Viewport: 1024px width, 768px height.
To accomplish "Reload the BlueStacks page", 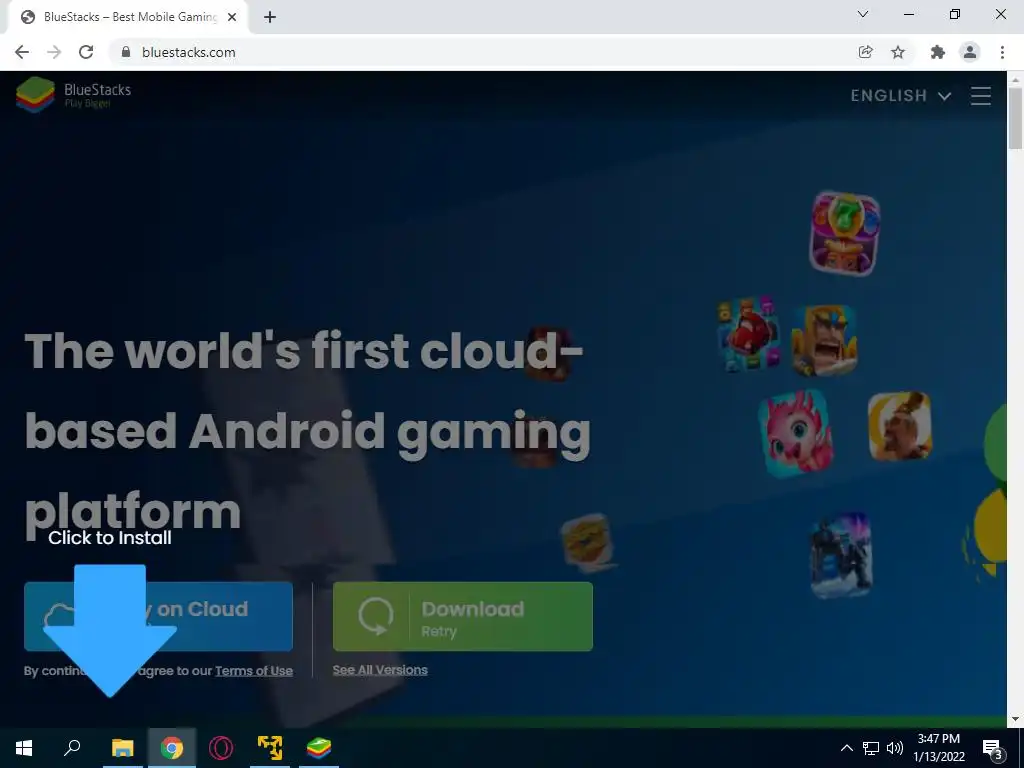I will pos(86,52).
